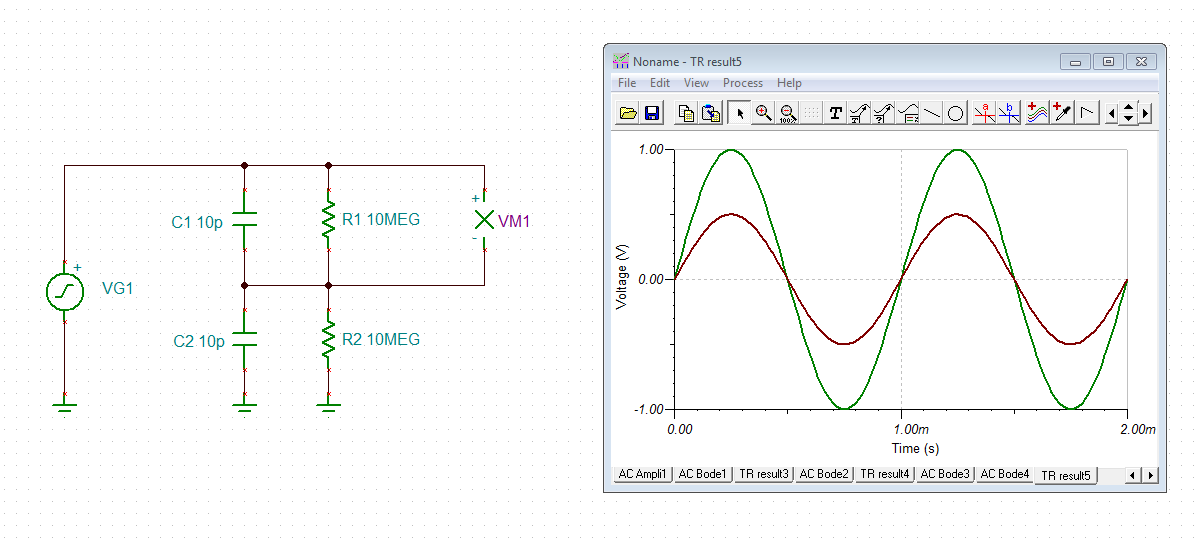This screenshot has height=541, width=1204.
Task: Click the Paste toolbar icon
Action: pos(710,113)
